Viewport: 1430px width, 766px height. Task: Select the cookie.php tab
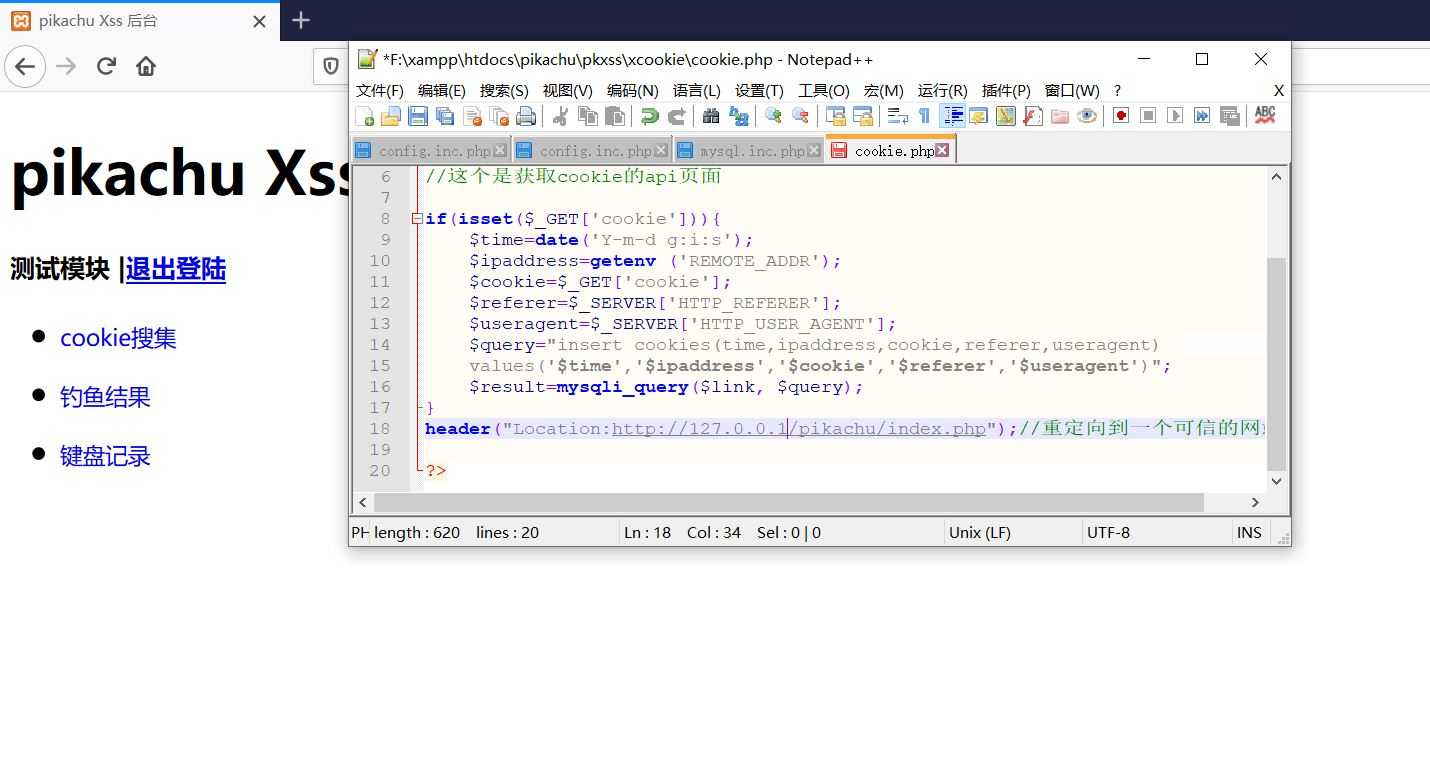[893, 151]
